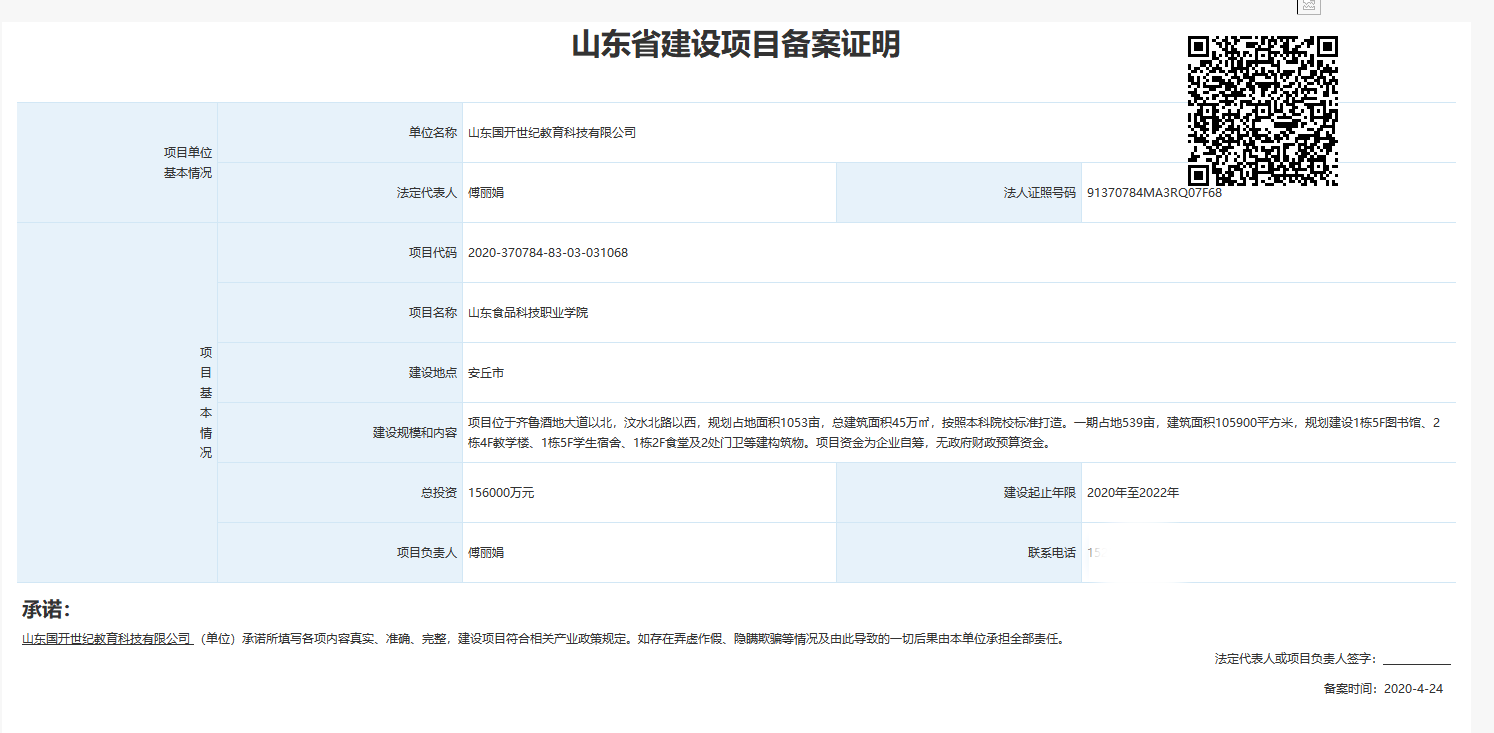The image size is (1494, 733).
Task: Select 傅丽娟 in the 法定代表人 row
Action: [486, 193]
